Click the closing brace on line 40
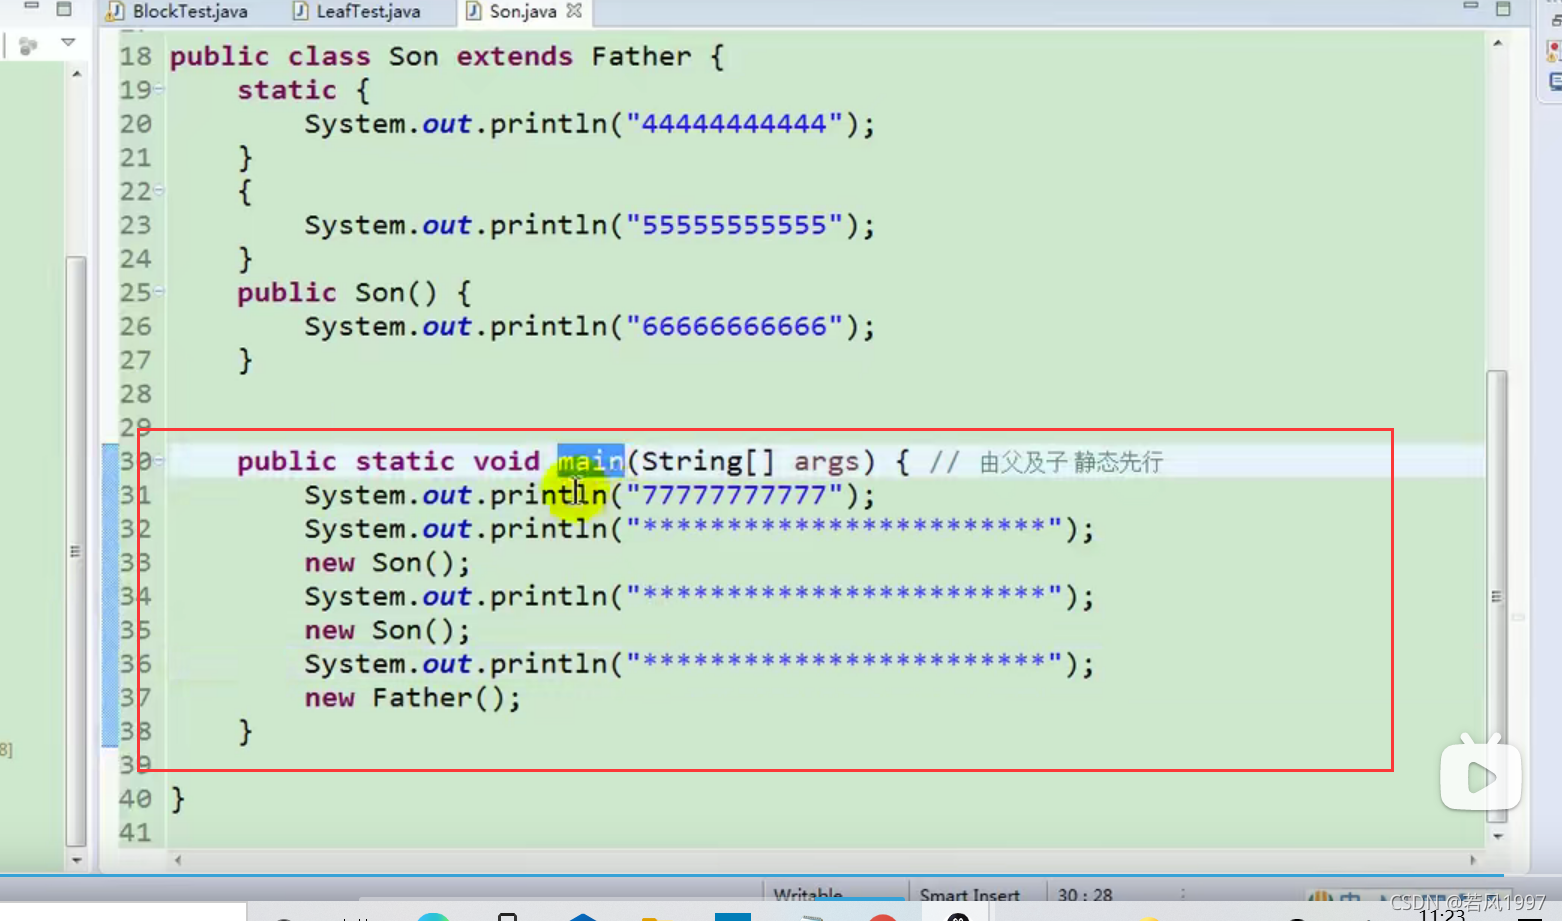The width and height of the screenshot is (1562, 921). click(178, 799)
